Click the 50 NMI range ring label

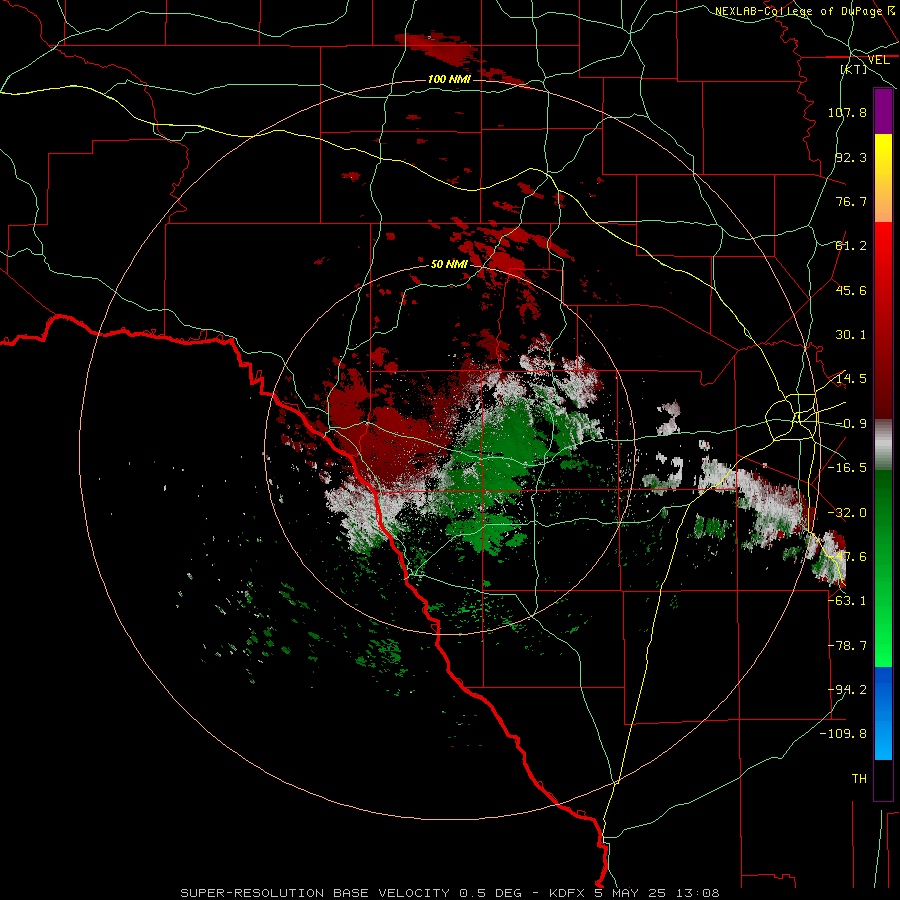click(x=449, y=264)
